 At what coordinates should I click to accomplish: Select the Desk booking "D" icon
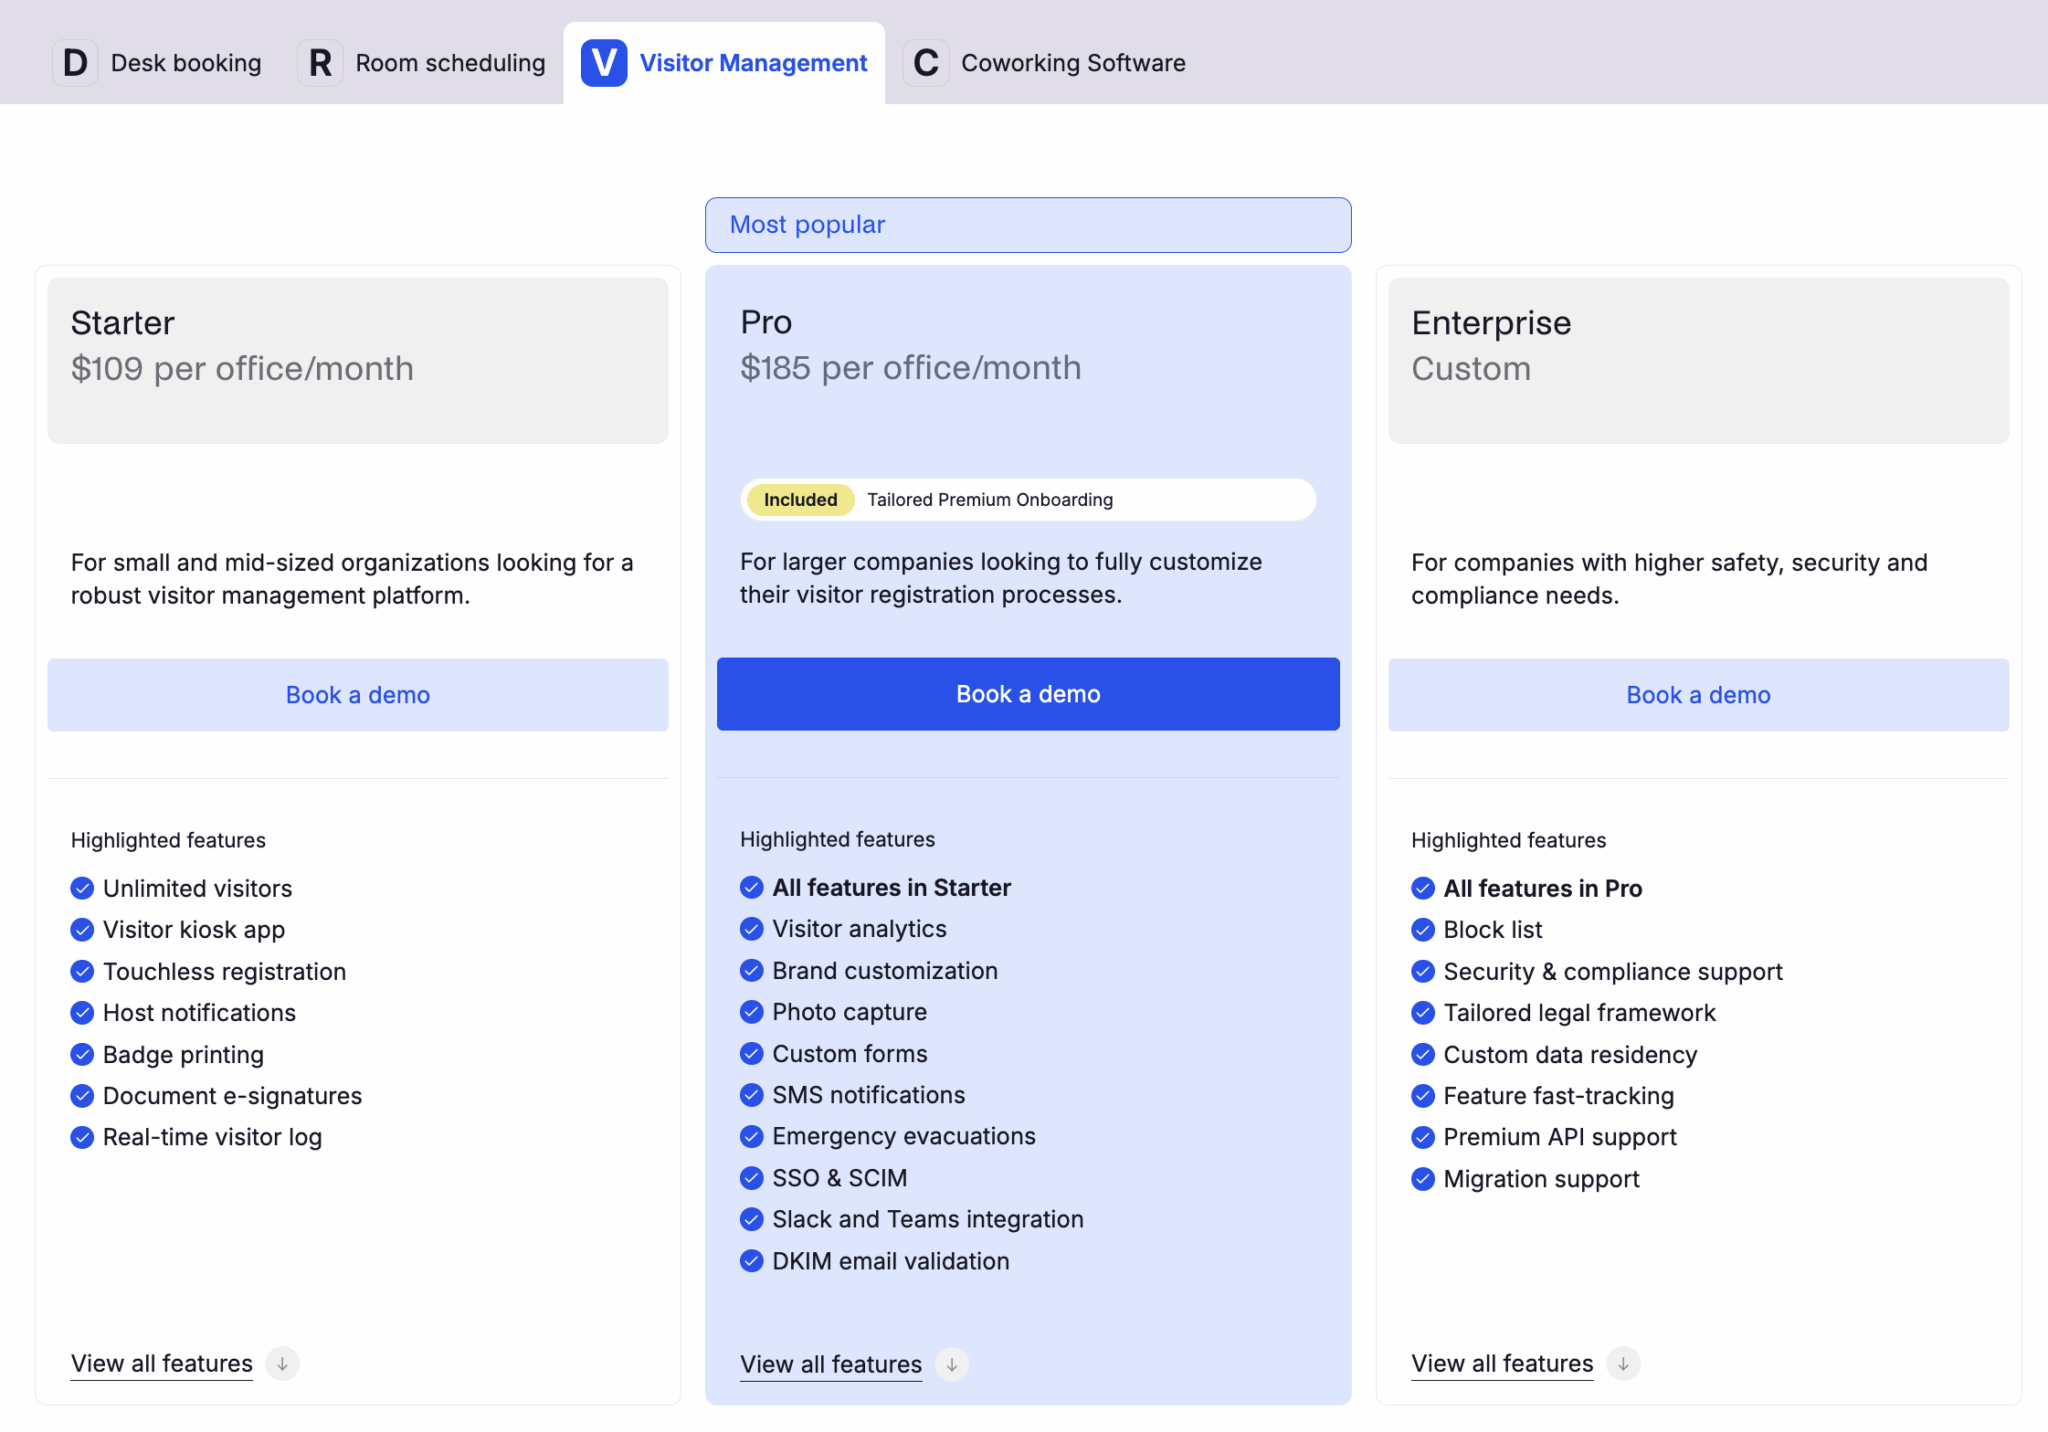tap(75, 62)
